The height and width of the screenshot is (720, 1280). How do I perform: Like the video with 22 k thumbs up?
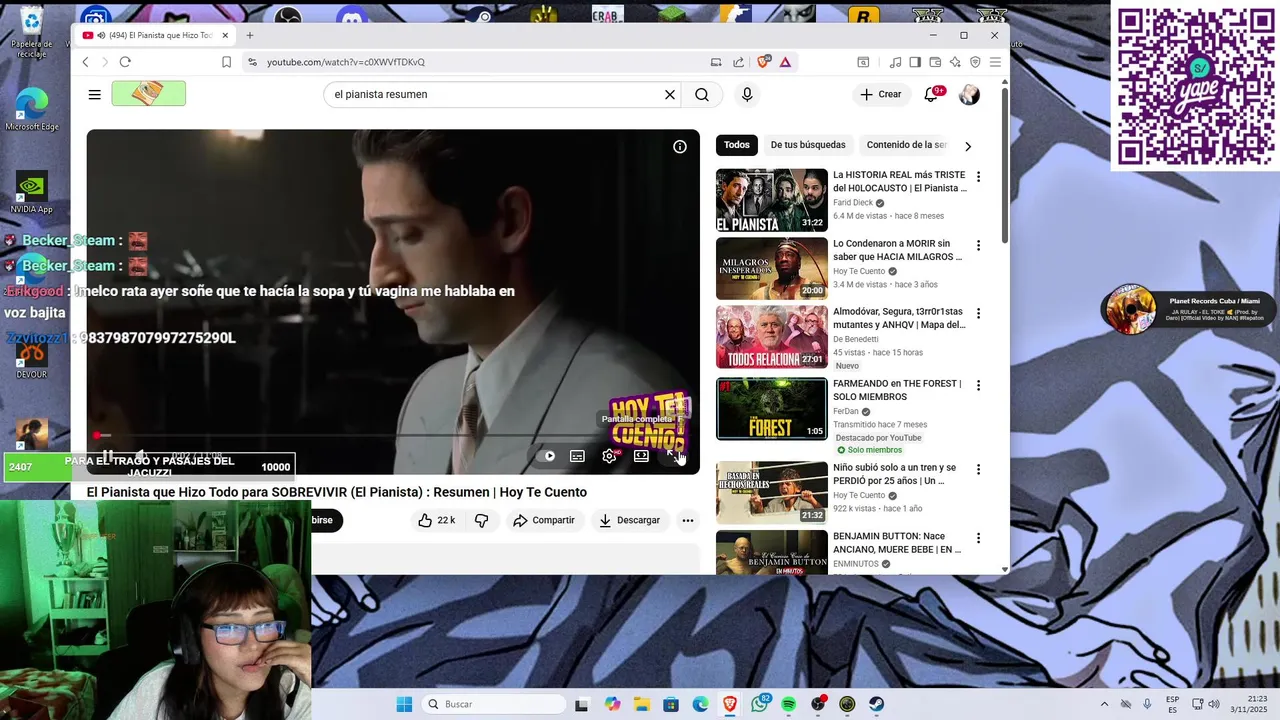tap(437, 520)
